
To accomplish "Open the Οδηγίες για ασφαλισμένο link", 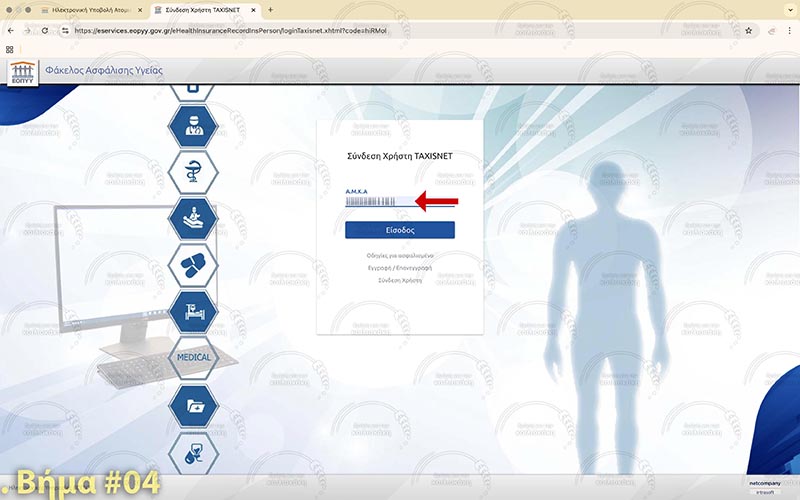I will [x=399, y=256].
